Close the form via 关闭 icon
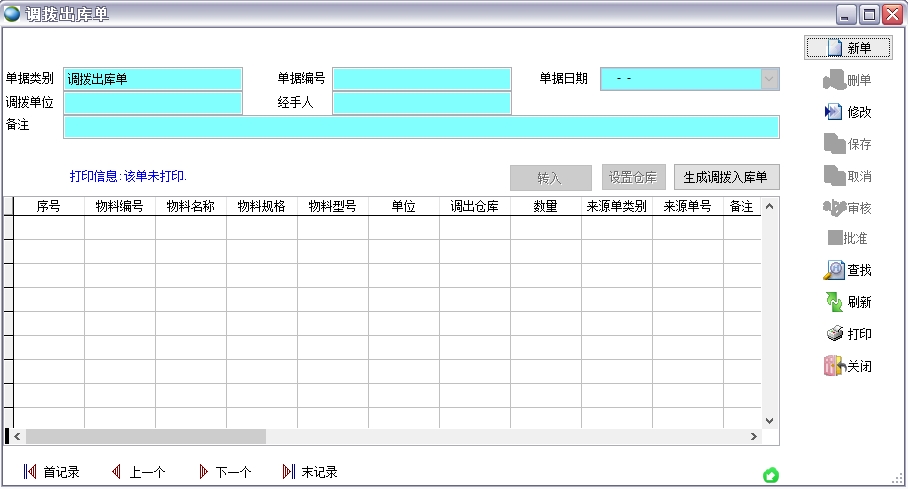Image resolution: width=908 pixels, height=489 pixels. (833, 366)
